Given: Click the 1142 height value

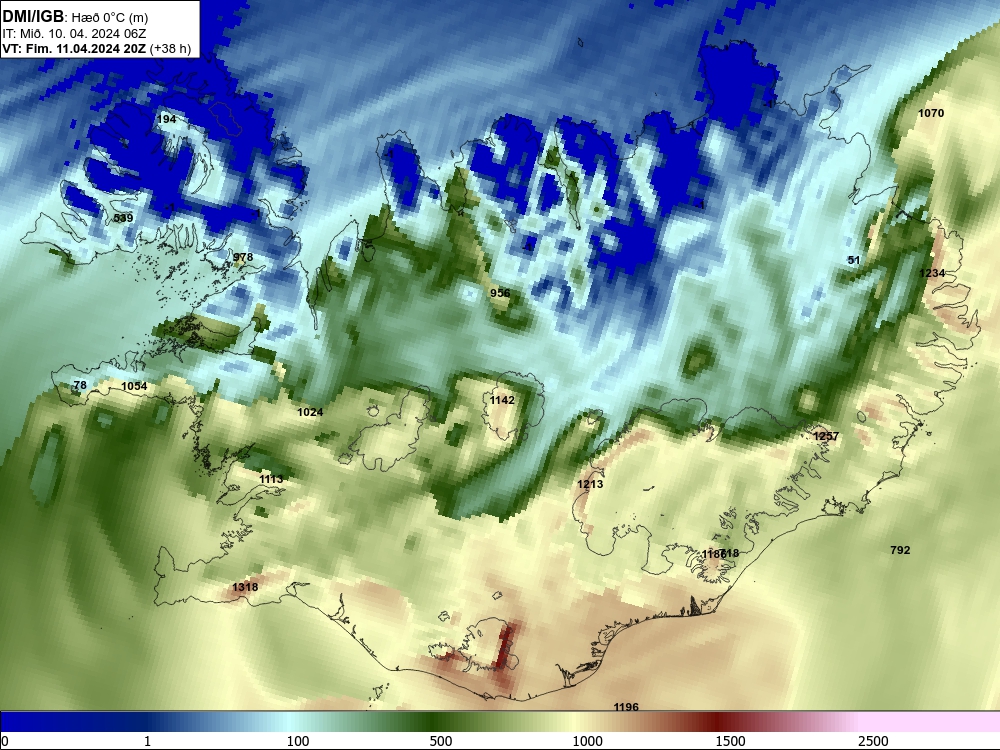Looking at the screenshot, I should pyautogui.click(x=502, y=401).
